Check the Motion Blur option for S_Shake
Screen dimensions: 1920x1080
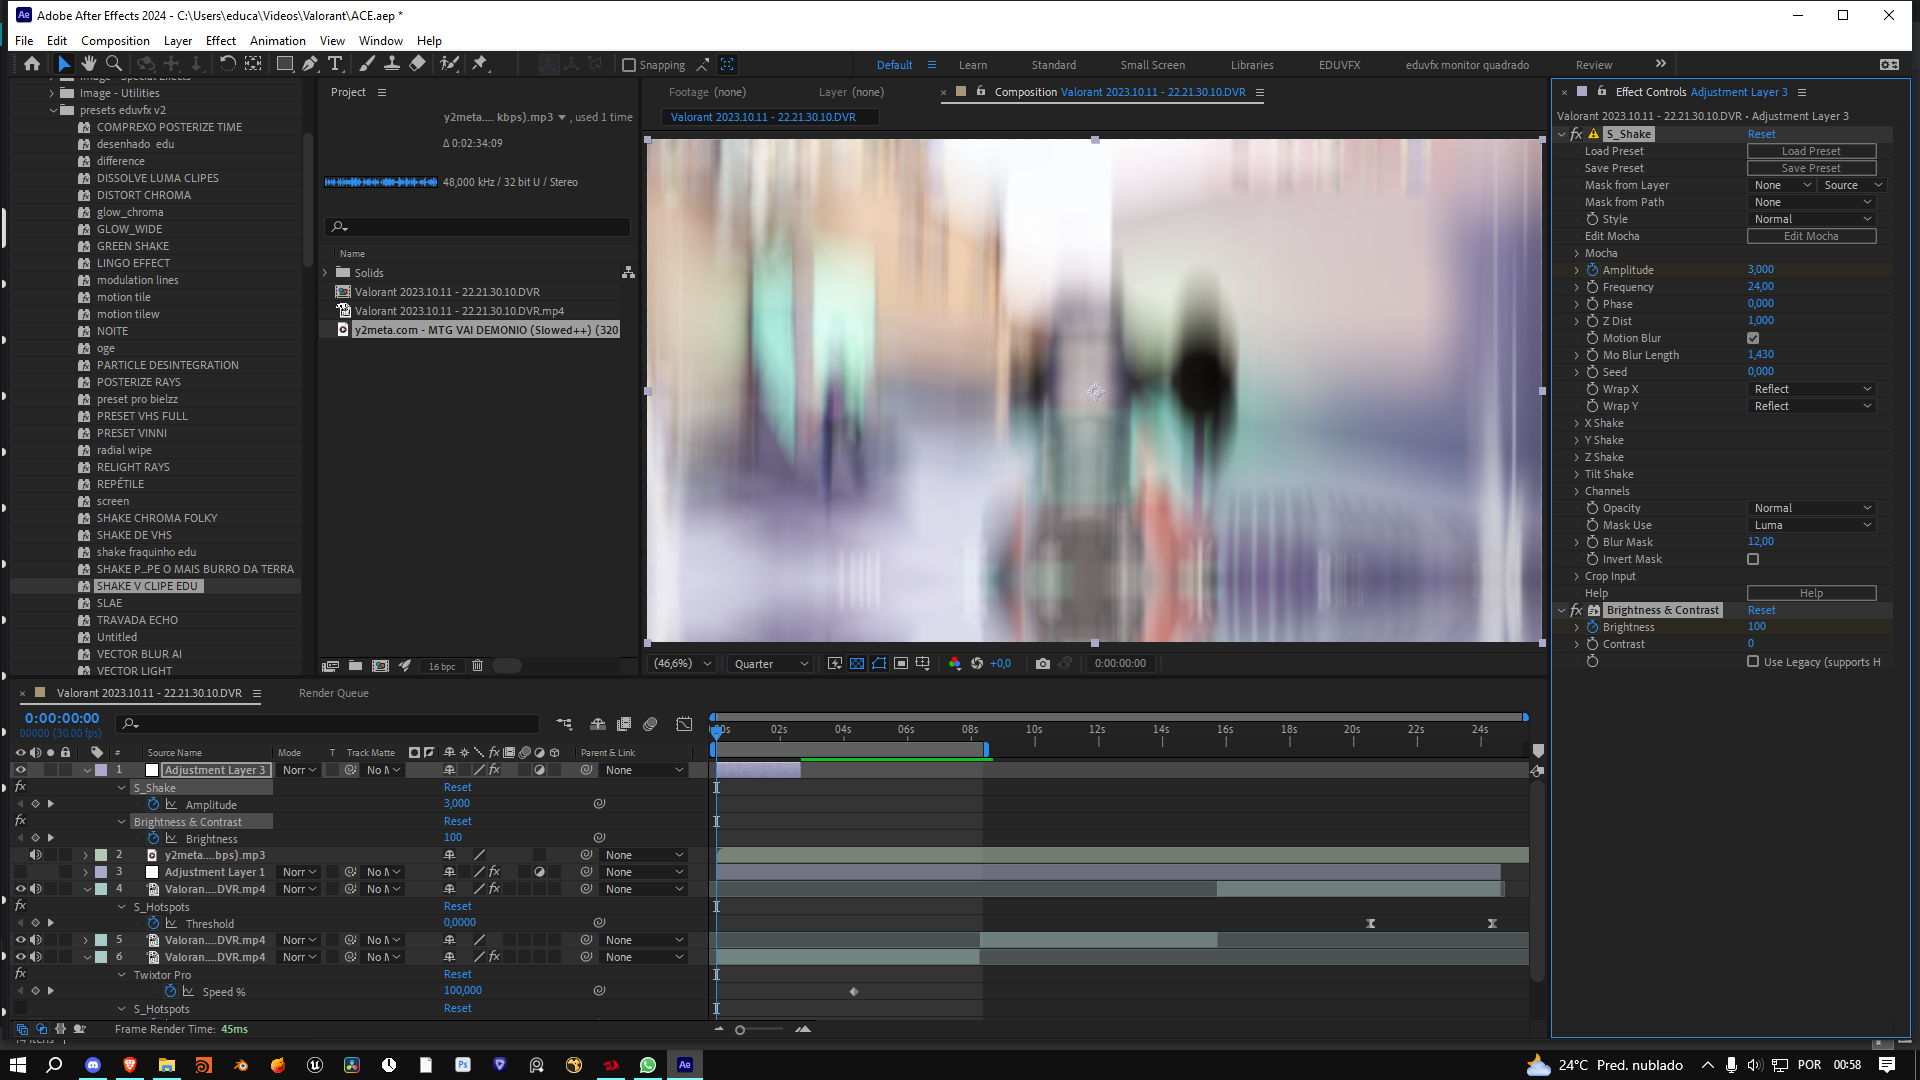tap(1752, 338)
